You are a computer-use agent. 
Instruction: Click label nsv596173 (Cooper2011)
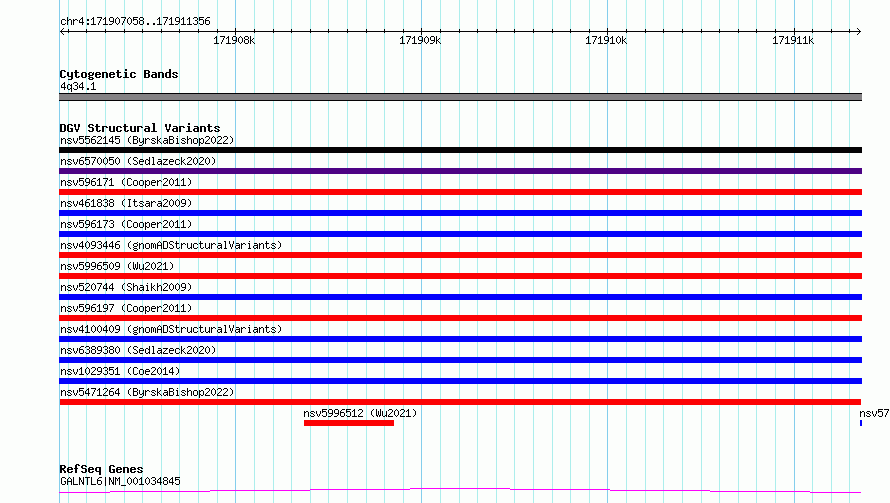point(126,224)
